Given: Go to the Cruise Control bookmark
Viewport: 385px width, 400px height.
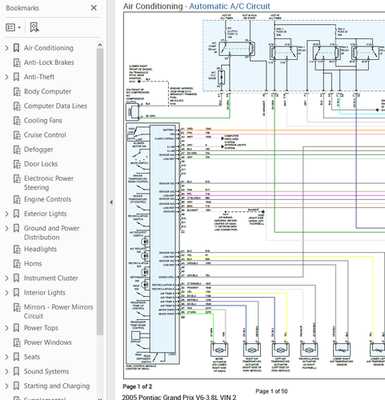Looking at the screenshot, I should (45, 135).
